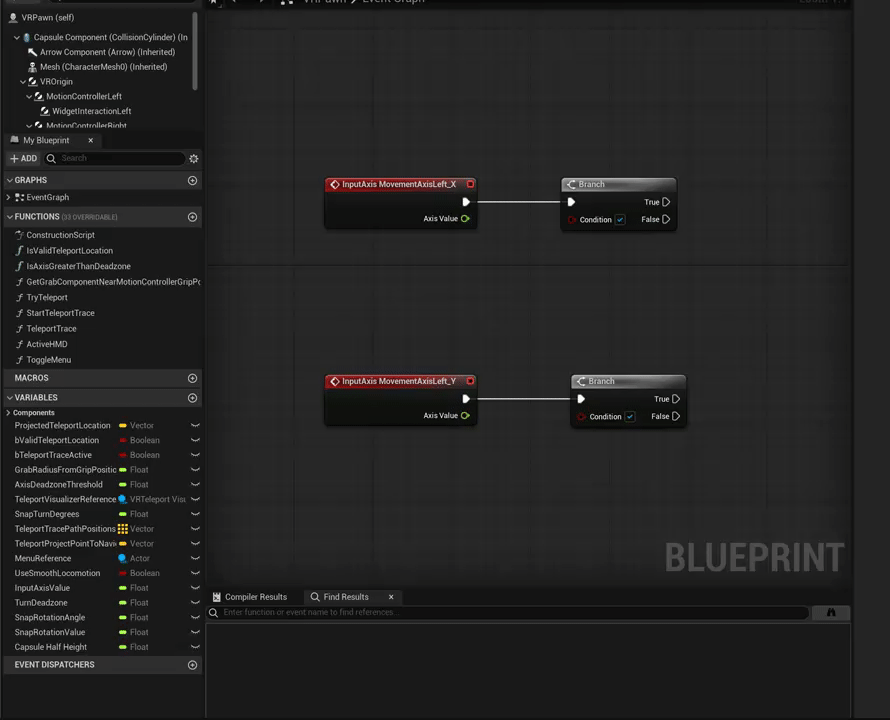Toggle visibility eye for bValidTeleportLocation variable
The height and width of the screenshot is (720, 890).
[x=195, y=440]
